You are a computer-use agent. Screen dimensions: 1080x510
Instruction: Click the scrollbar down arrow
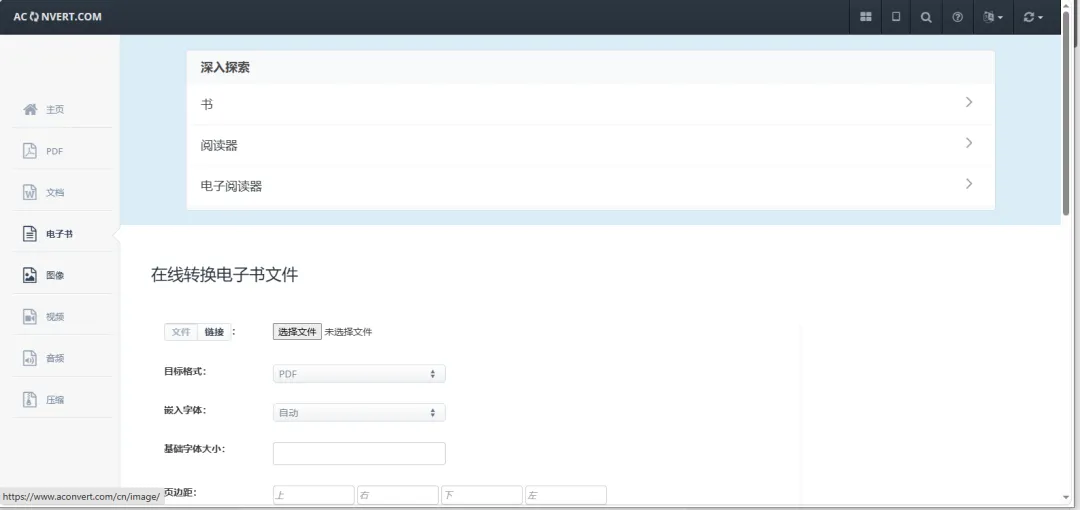click(1067, 497)
